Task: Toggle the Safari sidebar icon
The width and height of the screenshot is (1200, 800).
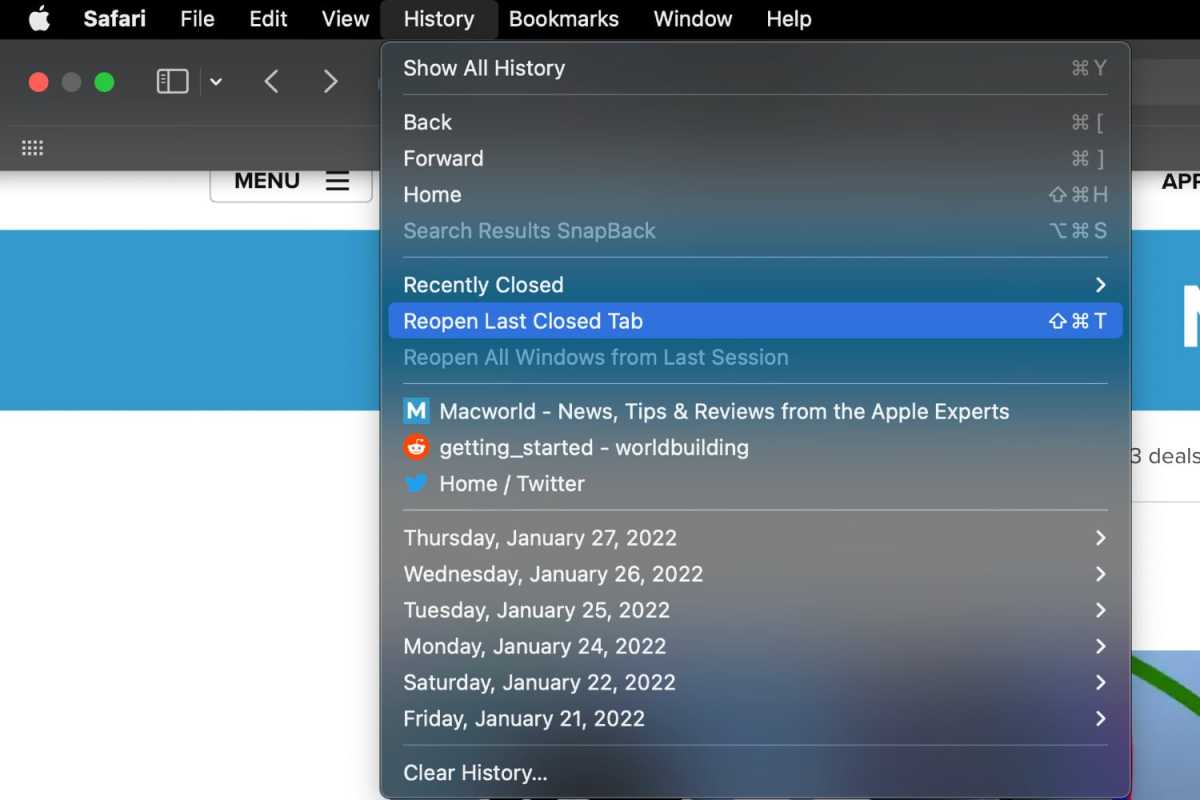Action: [x=173, y=82]
